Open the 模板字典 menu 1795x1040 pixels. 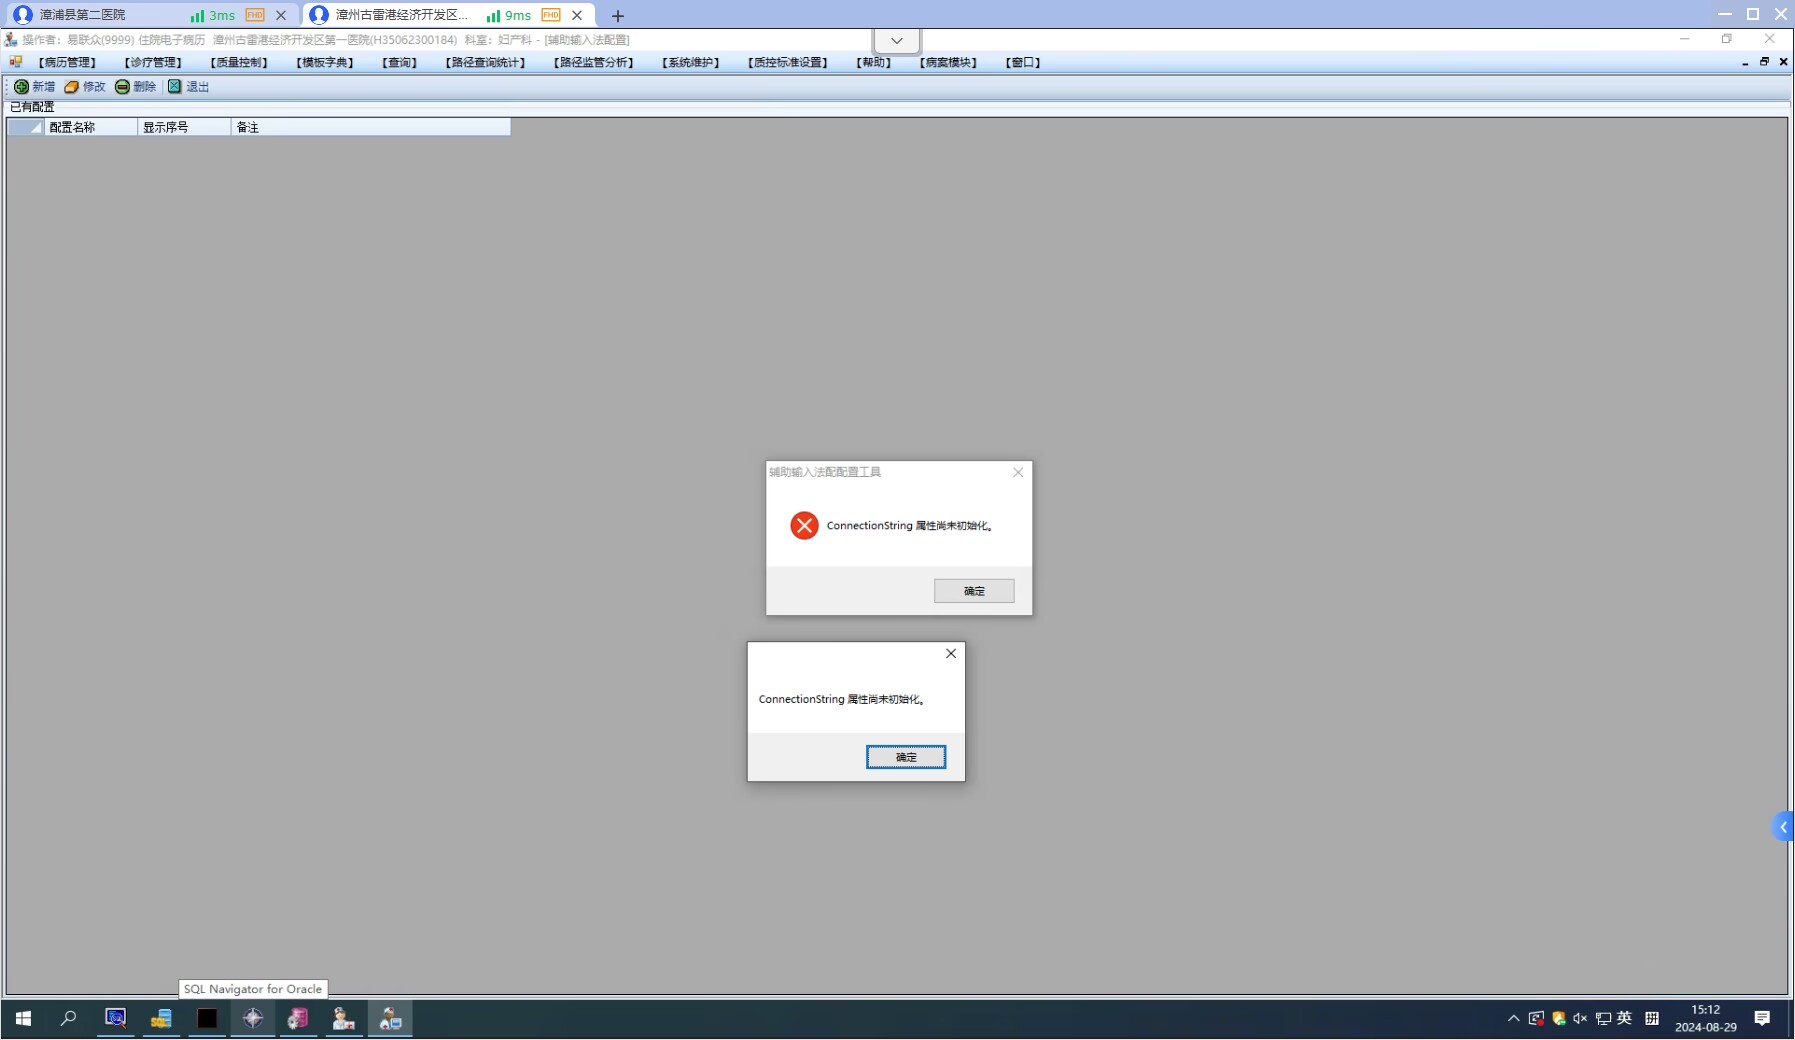pos(325,62)
